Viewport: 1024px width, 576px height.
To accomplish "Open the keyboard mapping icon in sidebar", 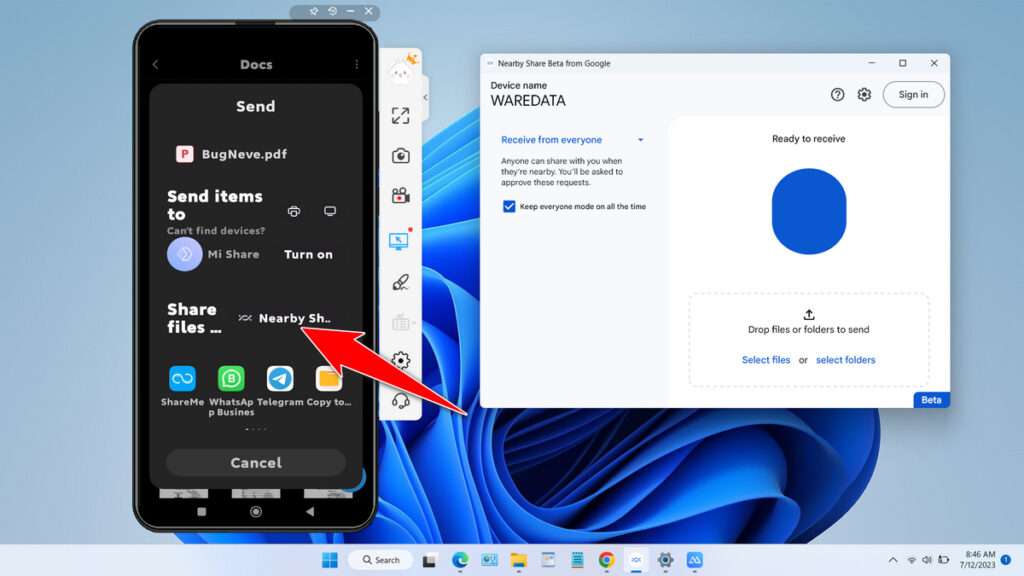I will coord(401,322).
